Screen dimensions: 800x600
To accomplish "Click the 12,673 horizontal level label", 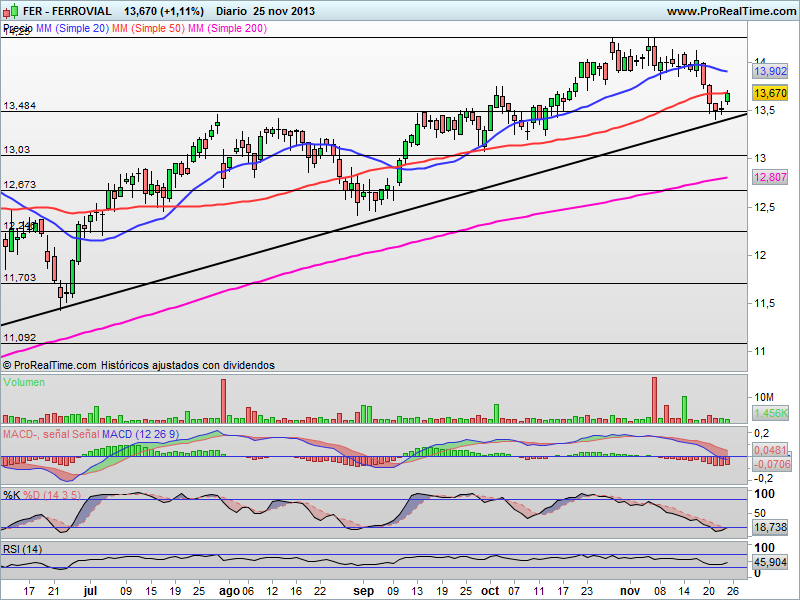I will pos(20,184).
